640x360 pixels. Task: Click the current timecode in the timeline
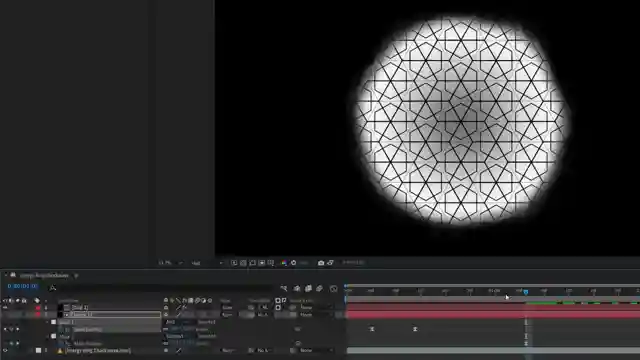click(x=22, y=286)
